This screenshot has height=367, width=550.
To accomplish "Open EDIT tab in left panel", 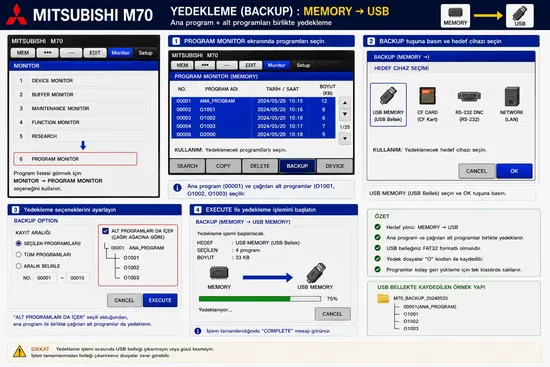I will (95, 53).
